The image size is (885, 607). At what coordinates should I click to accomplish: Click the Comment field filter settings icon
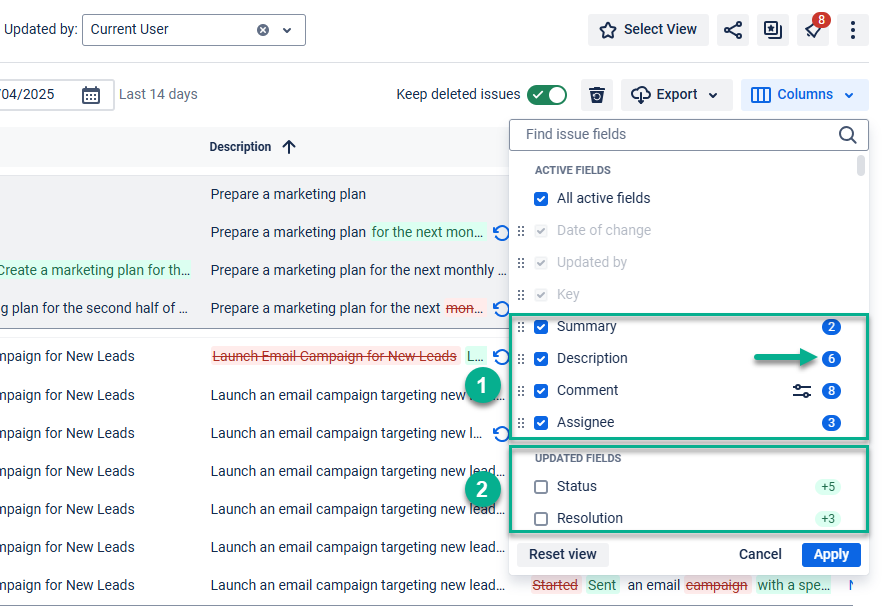(x=801, y=391)
